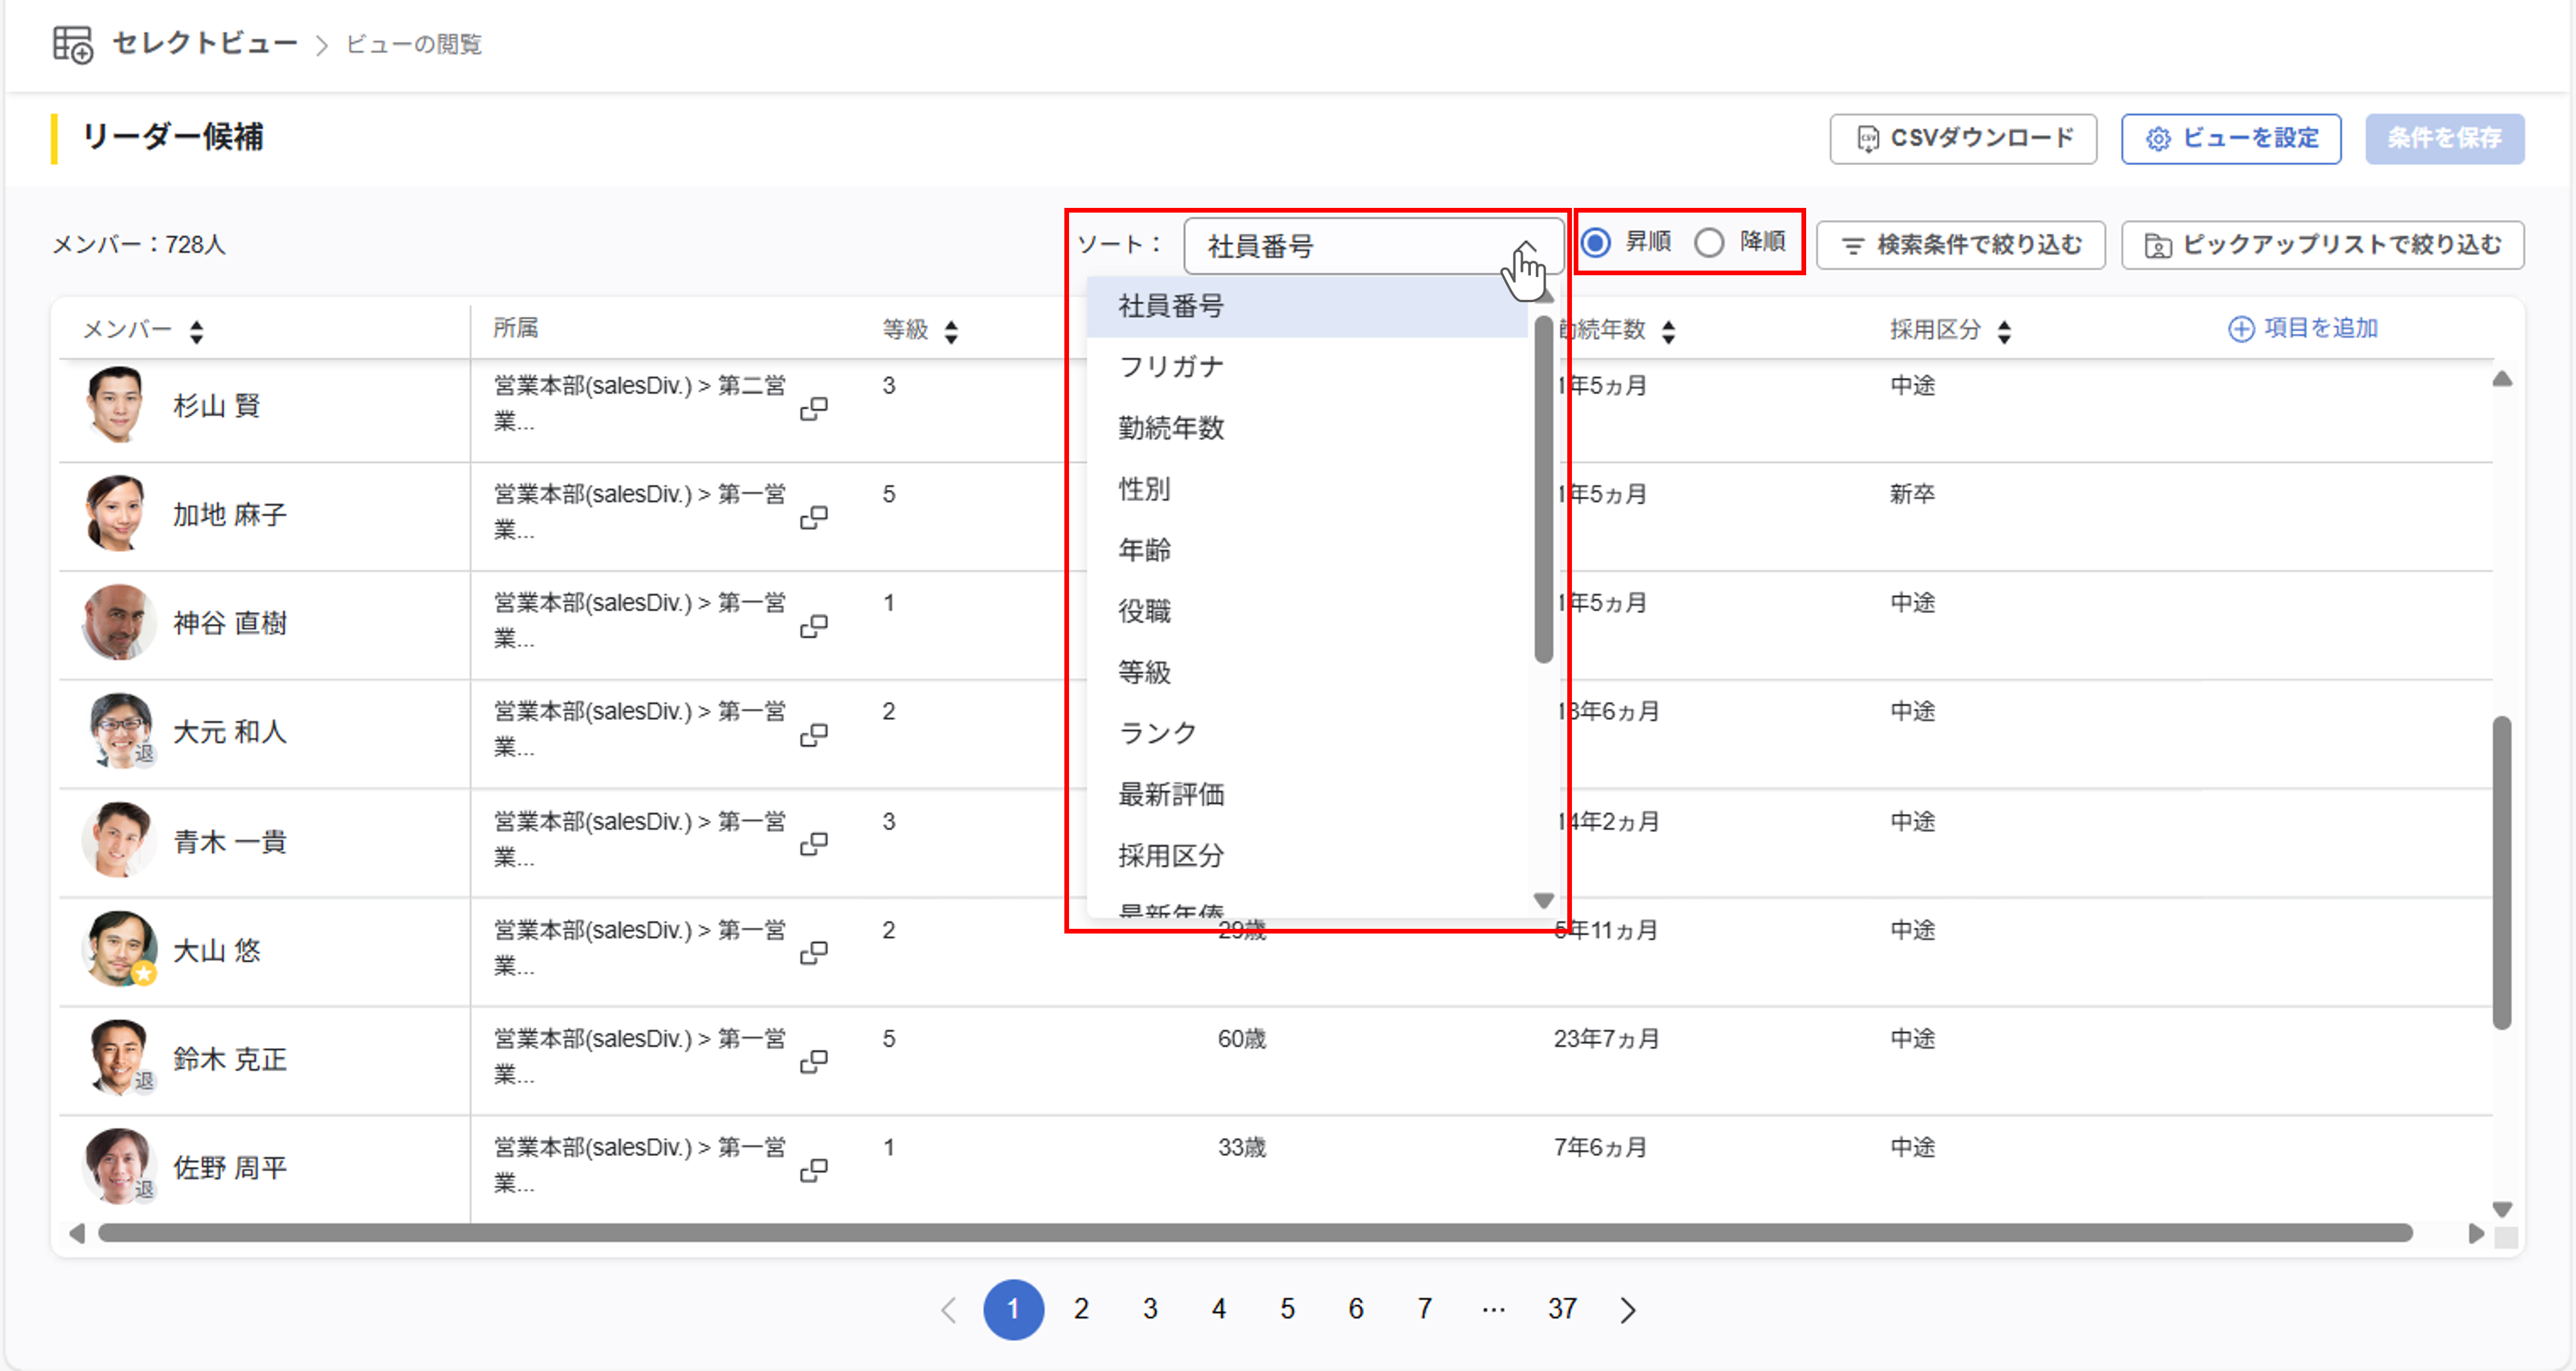Choose 最新評価 in the sort dropdown list
This screenshot has height=1371, width=2576.
[x=1170, y=795]
